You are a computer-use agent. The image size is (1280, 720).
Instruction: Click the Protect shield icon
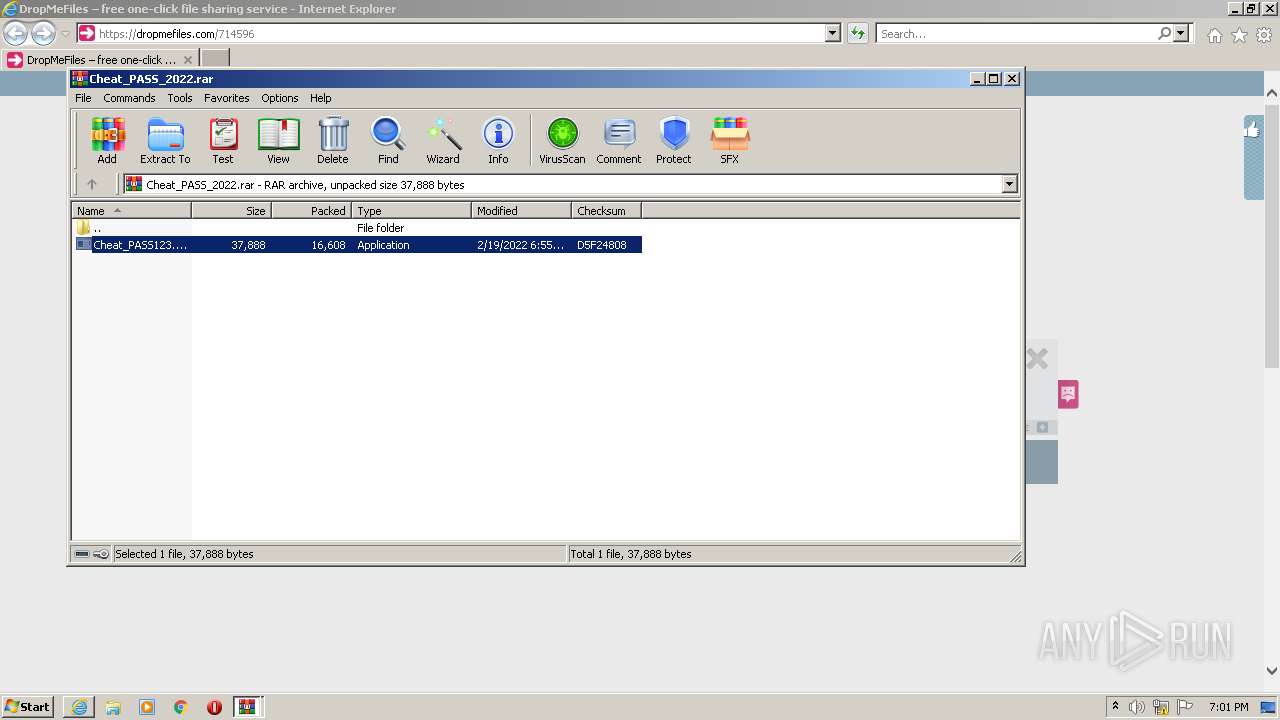674,140
